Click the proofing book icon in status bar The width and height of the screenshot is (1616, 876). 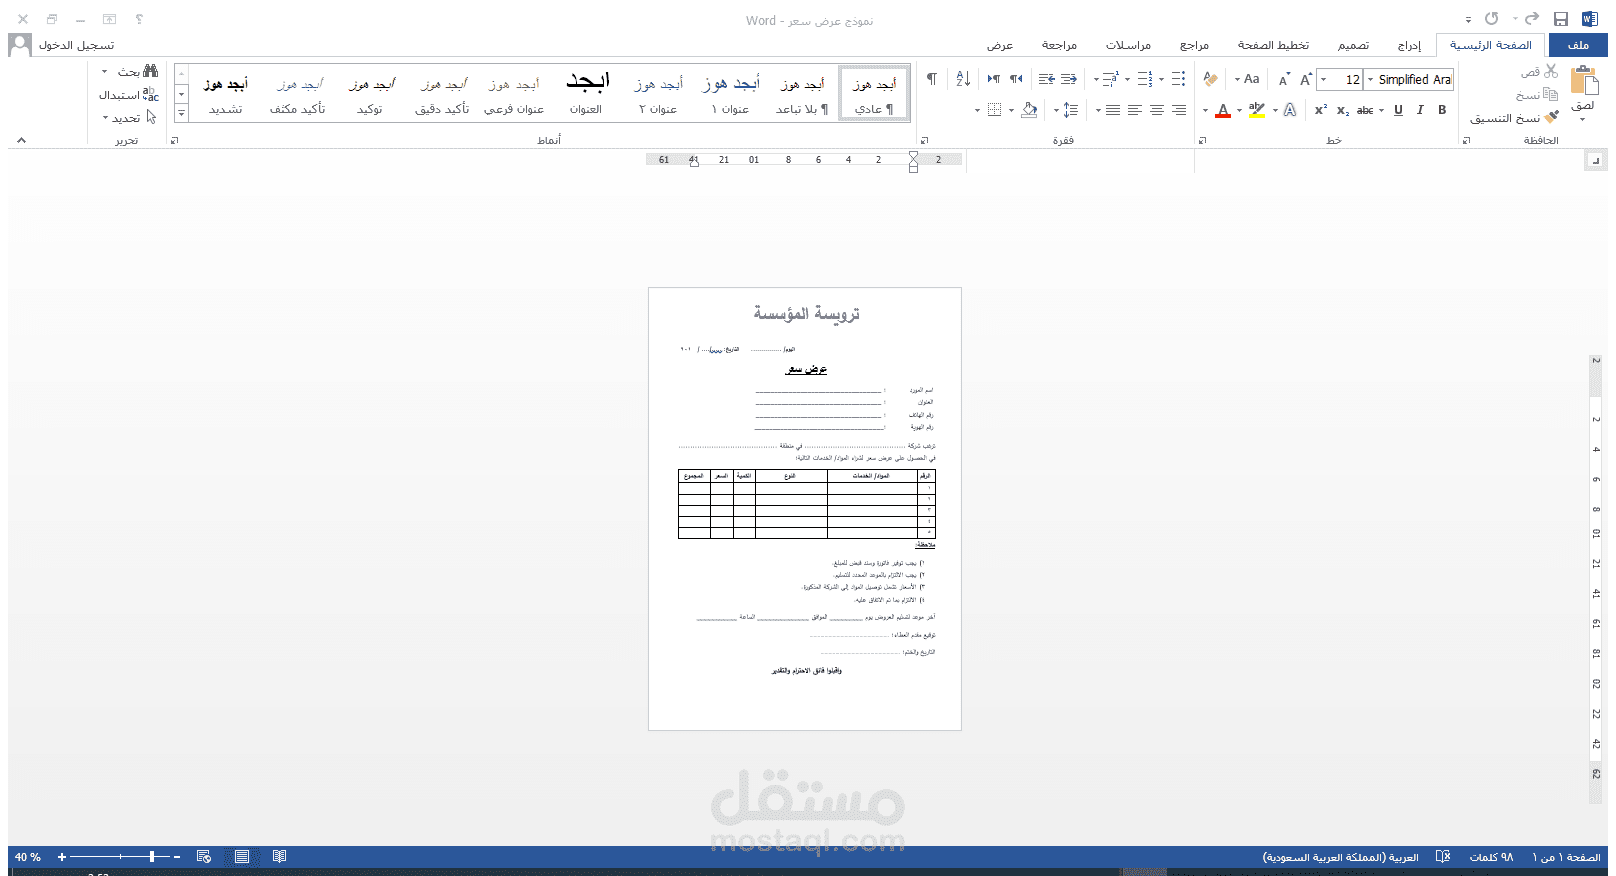coord(1443,857)
